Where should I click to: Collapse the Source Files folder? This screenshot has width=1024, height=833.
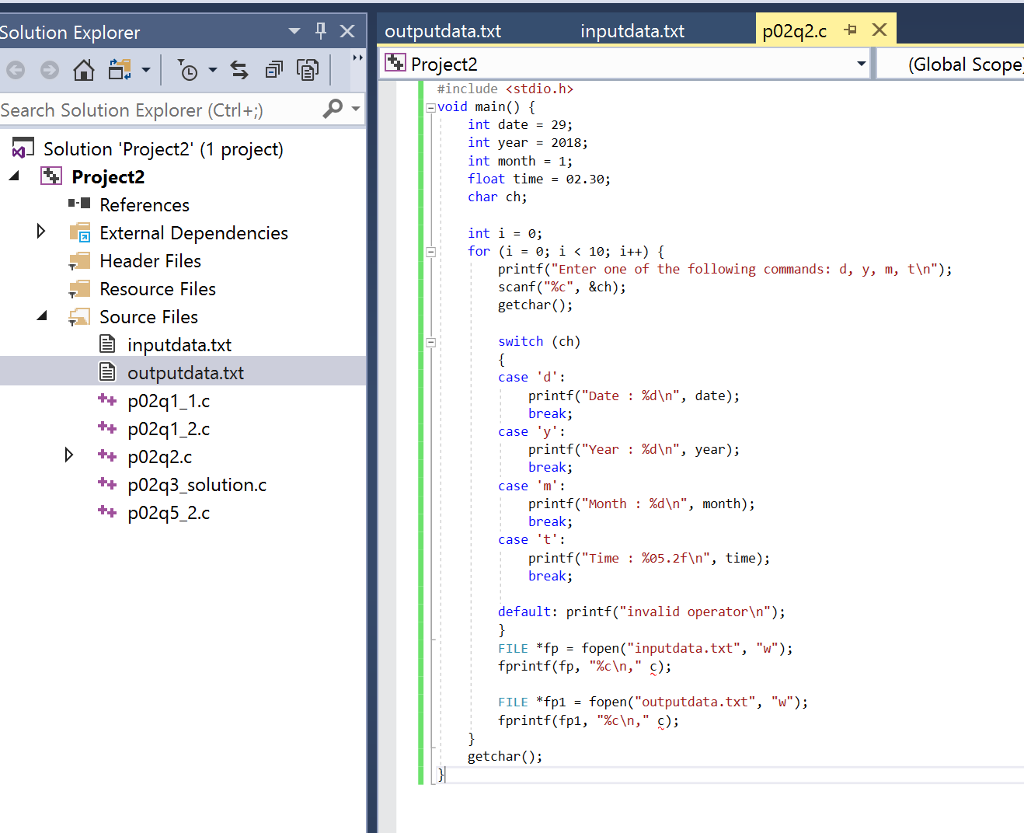point(42,316)
